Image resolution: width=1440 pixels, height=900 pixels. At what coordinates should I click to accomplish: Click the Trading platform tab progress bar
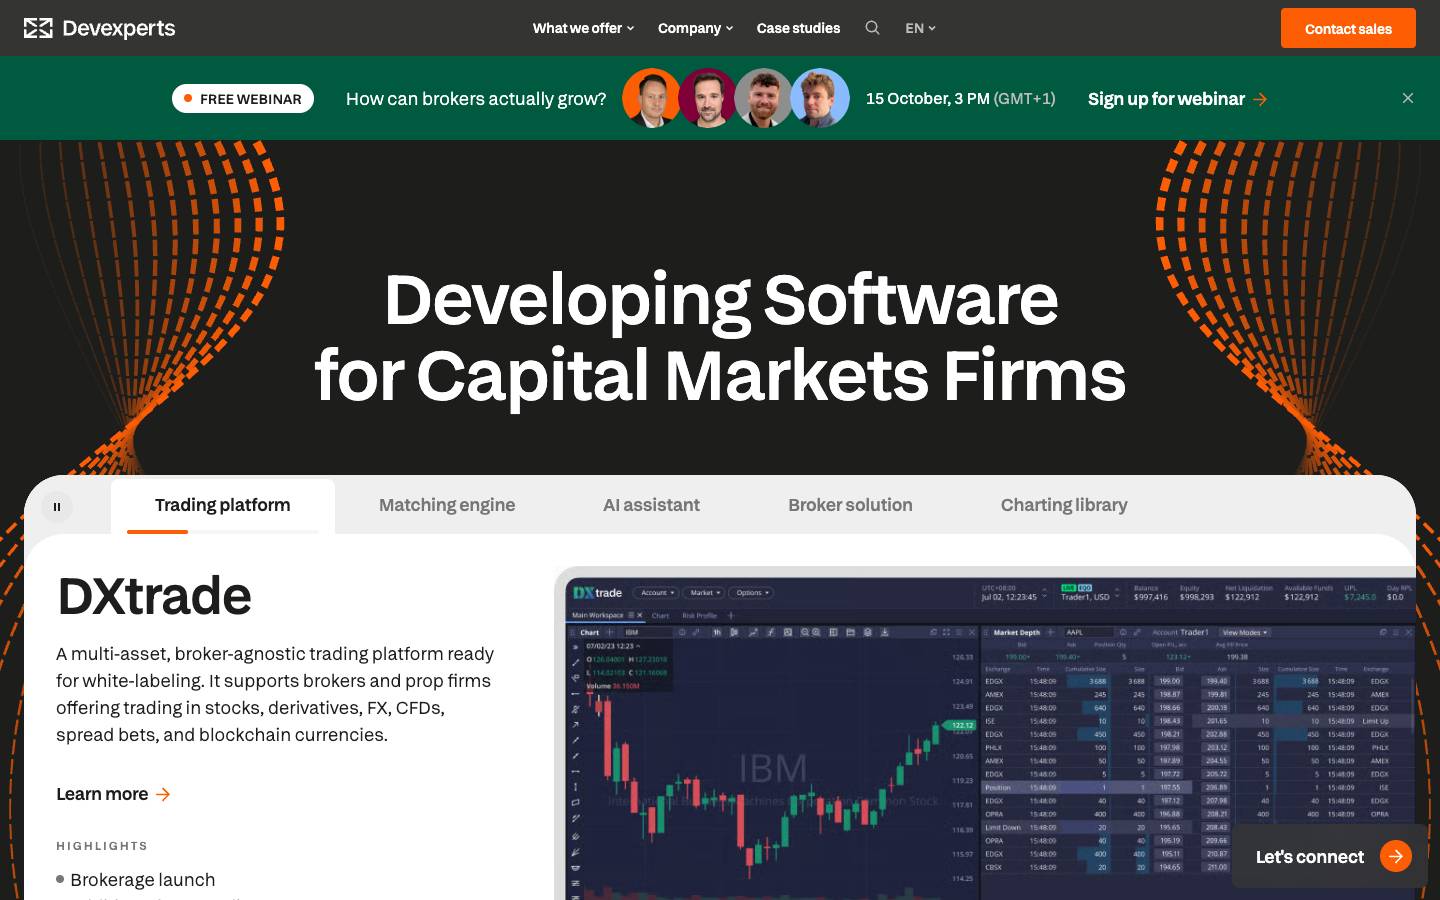222,531
